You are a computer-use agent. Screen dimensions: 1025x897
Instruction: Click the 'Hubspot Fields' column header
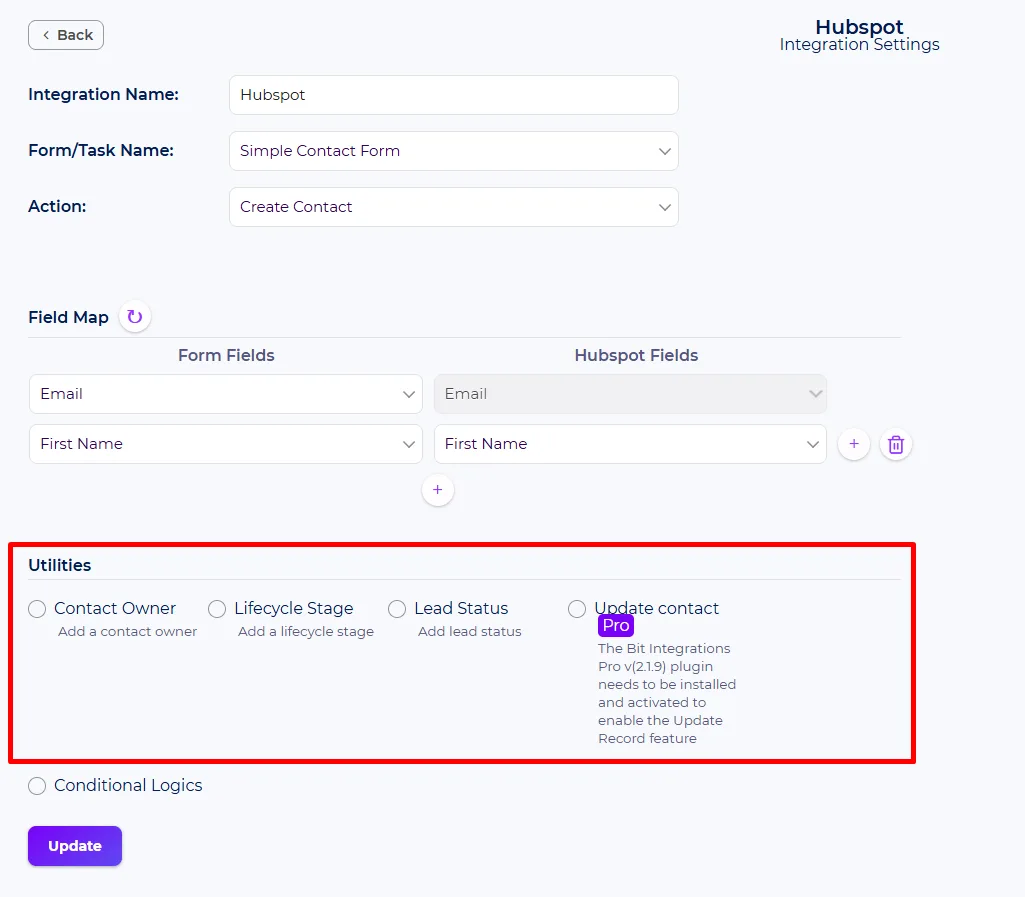coord(636,356)
